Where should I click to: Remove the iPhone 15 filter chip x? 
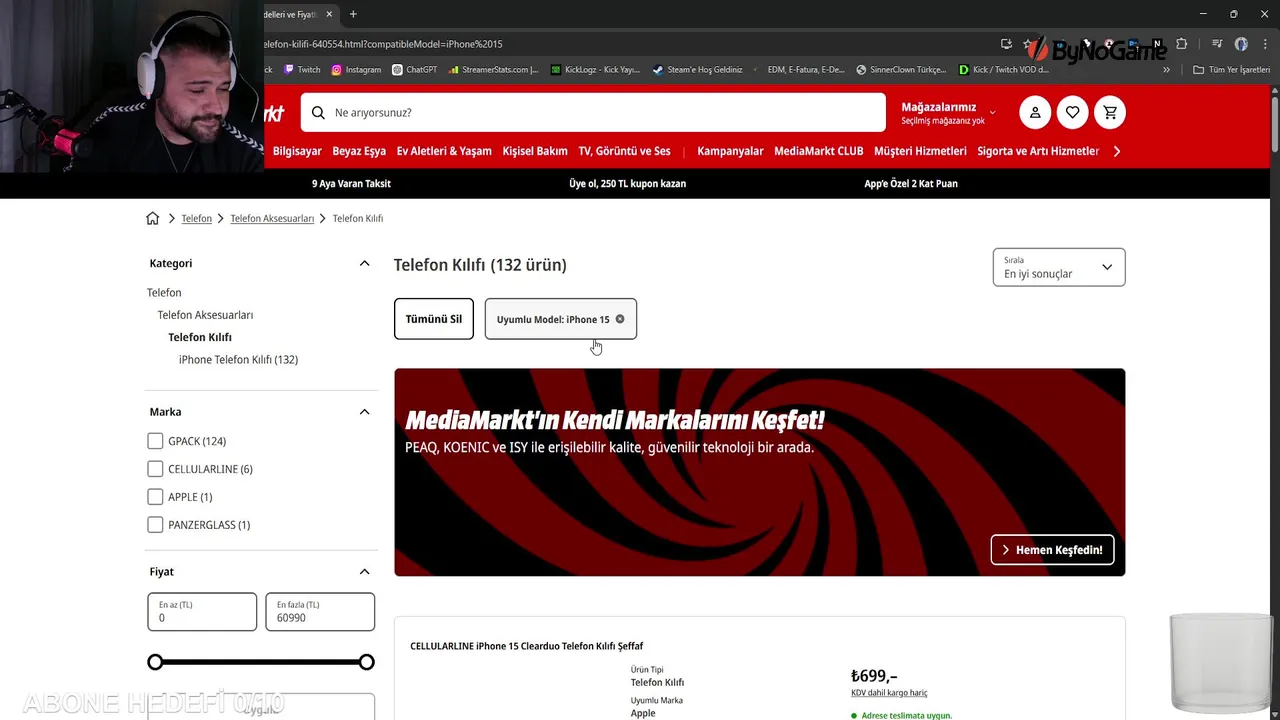(620, 319)
